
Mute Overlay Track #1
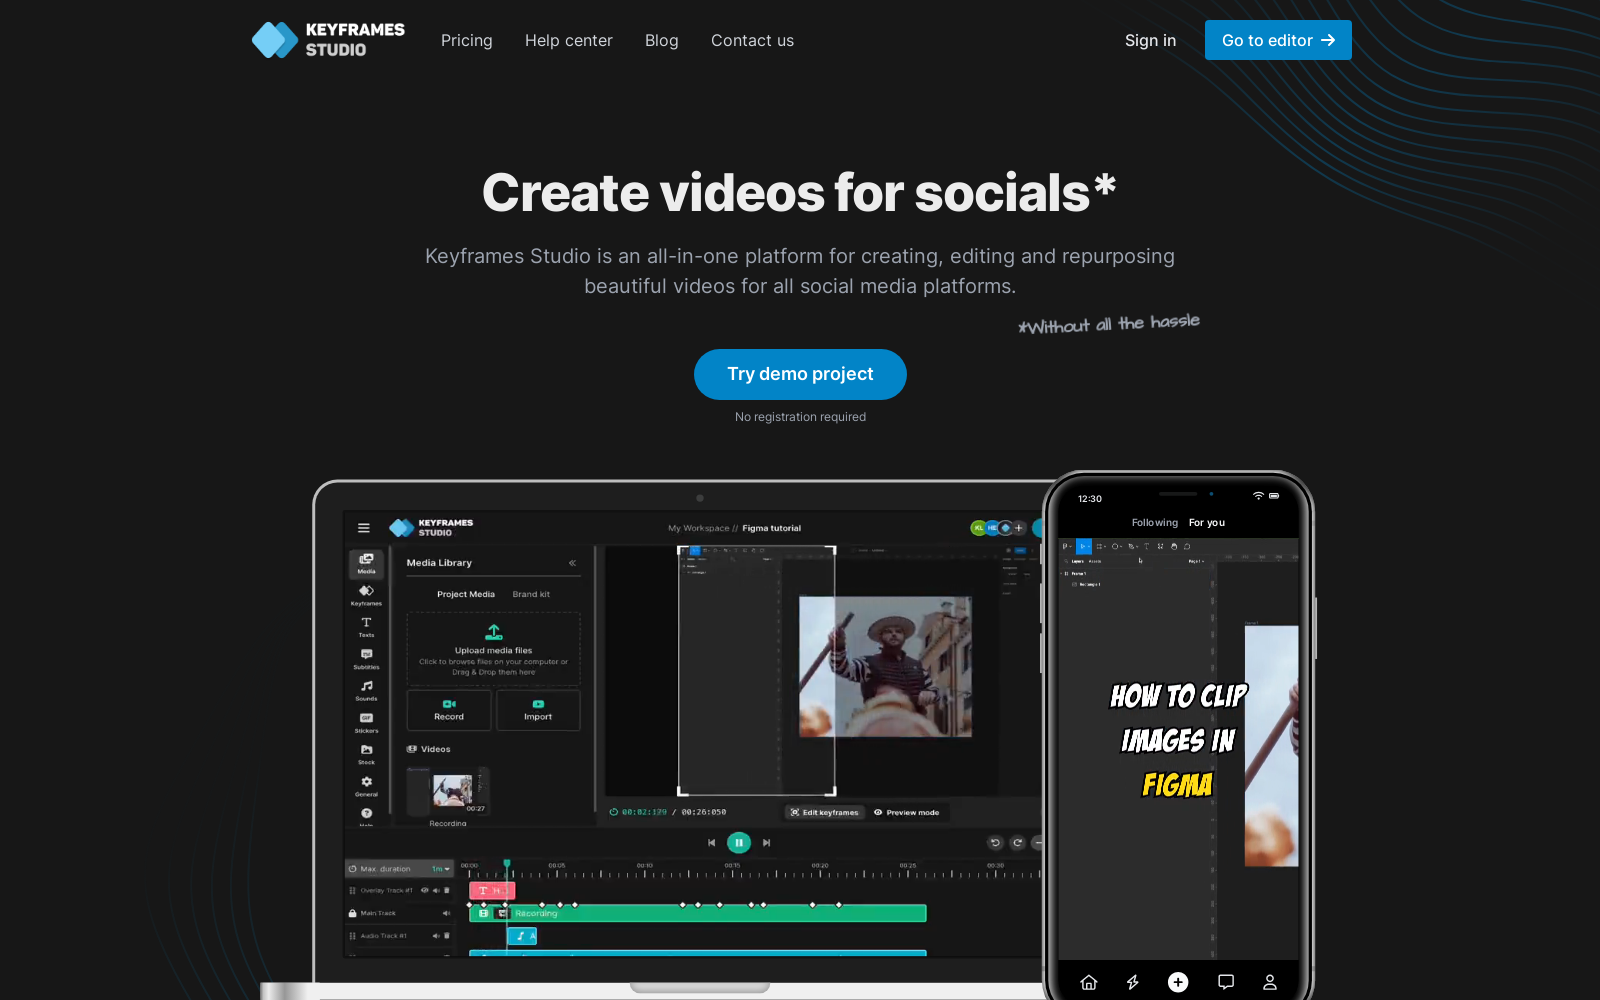(436, 890)
